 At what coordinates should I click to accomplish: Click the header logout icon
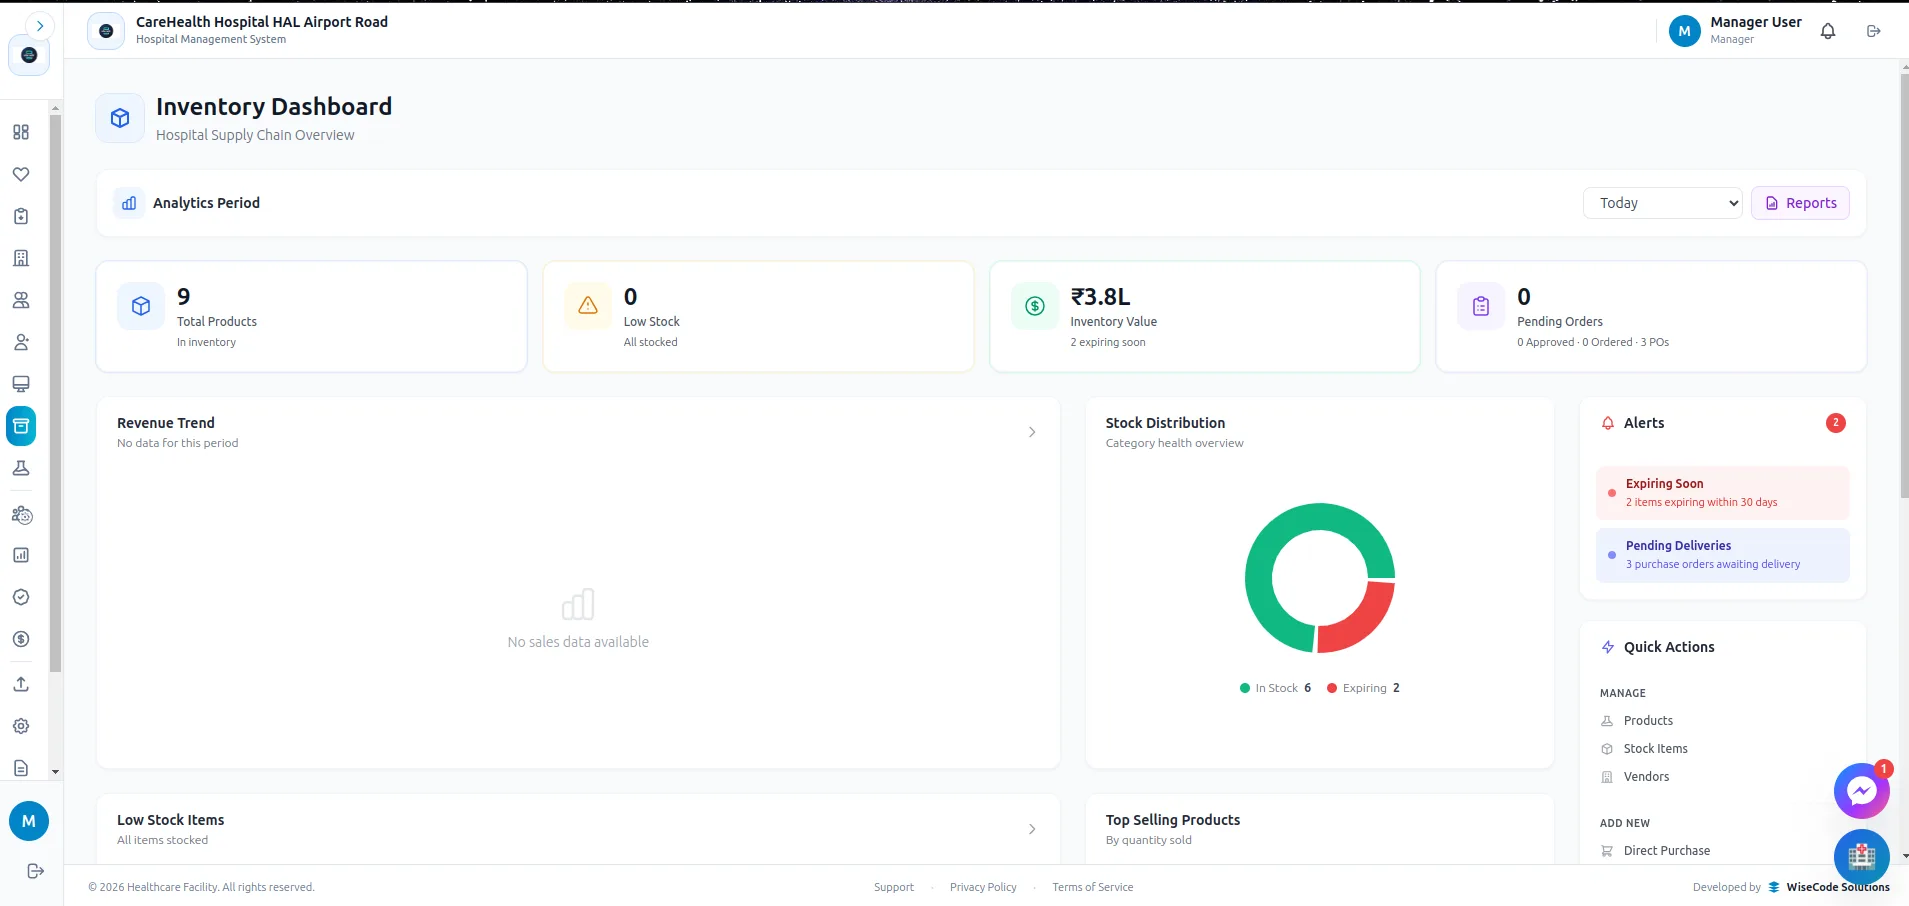1874,31
